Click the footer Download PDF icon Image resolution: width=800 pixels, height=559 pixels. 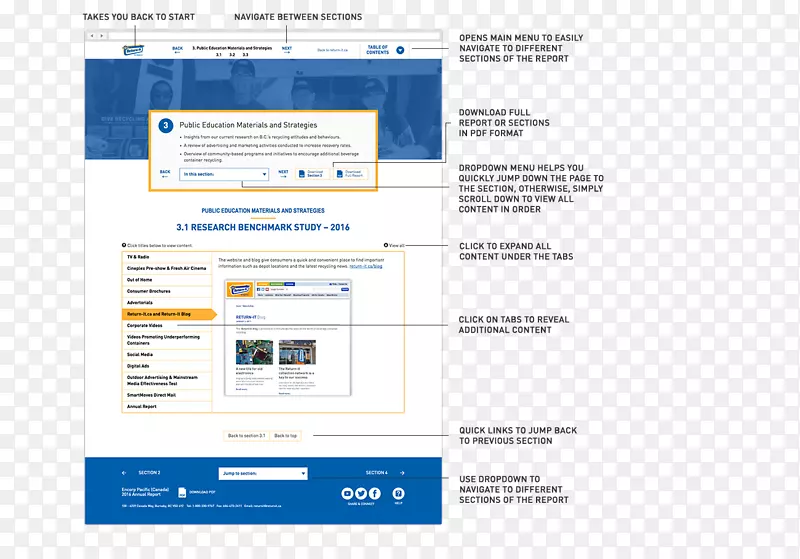pyautogui.click(x=182, y=492)
